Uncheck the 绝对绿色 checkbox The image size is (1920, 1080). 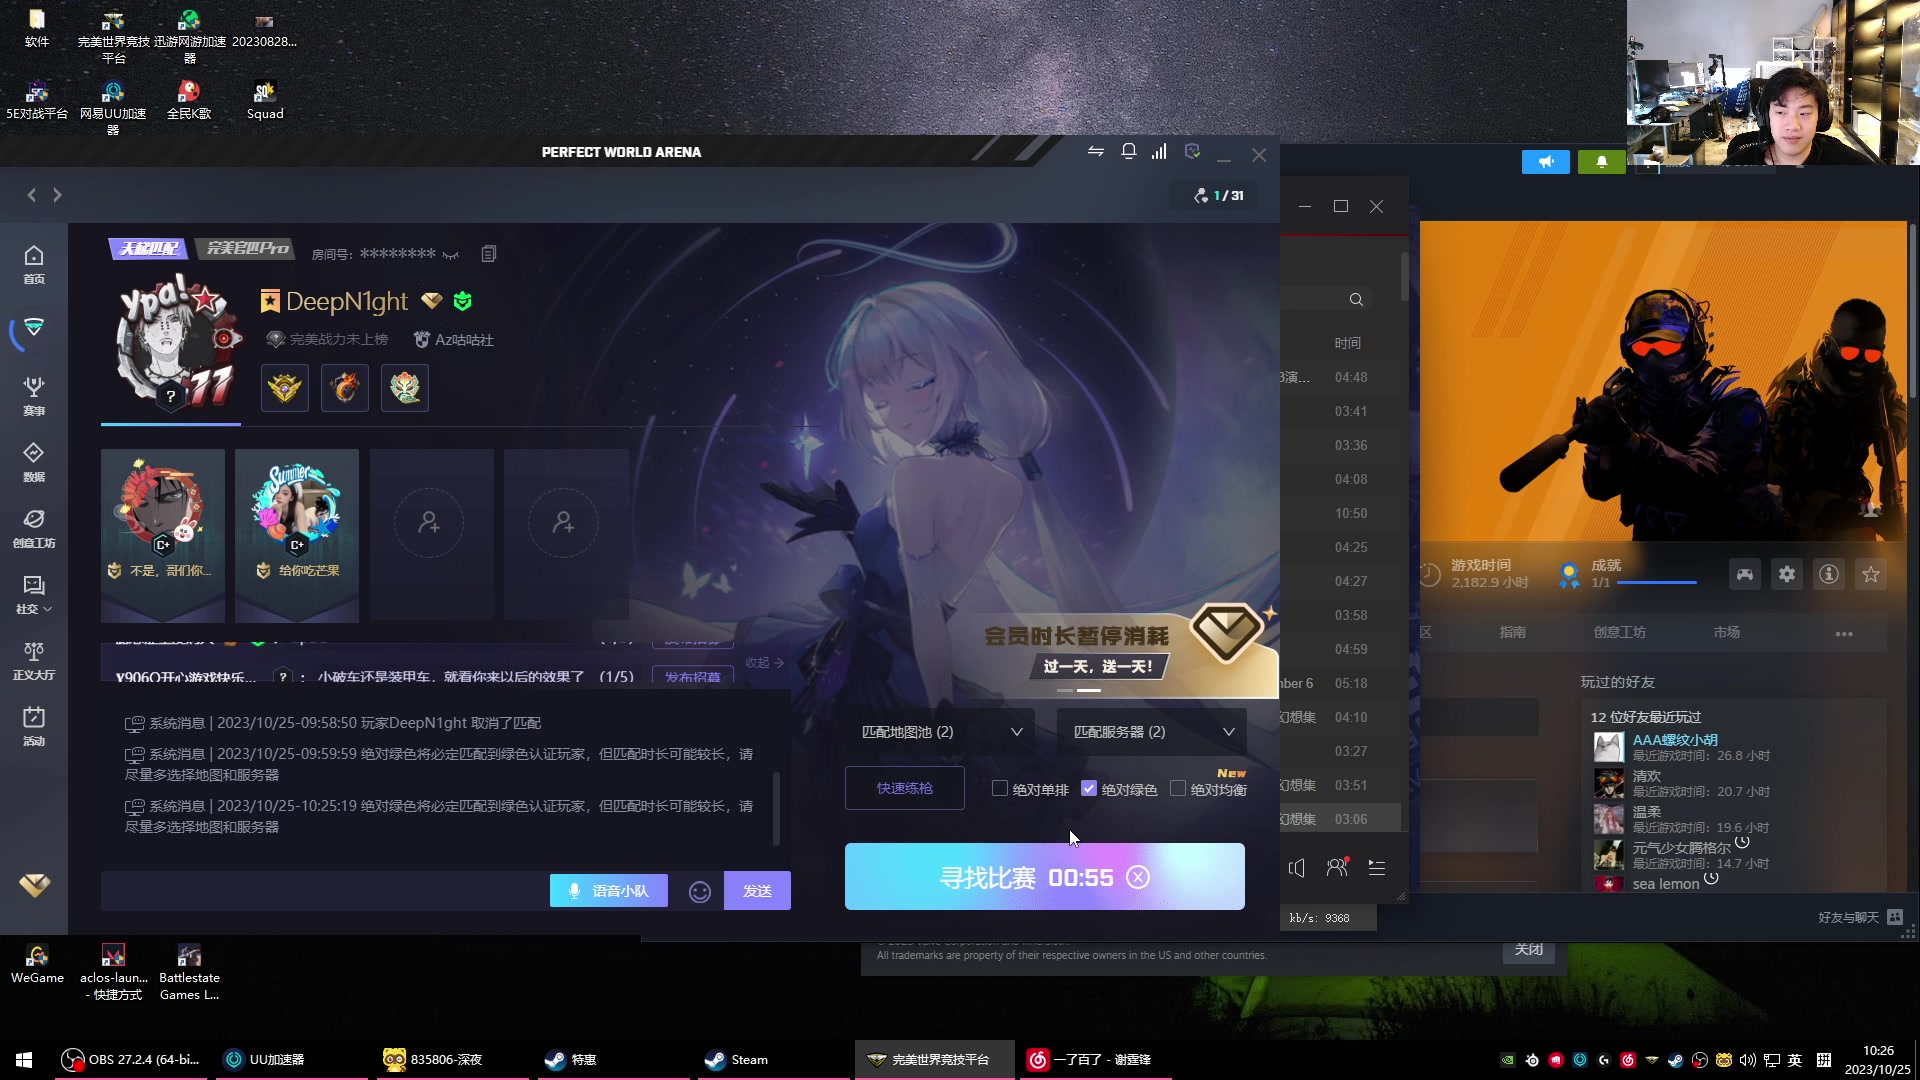coord(1089,789)
